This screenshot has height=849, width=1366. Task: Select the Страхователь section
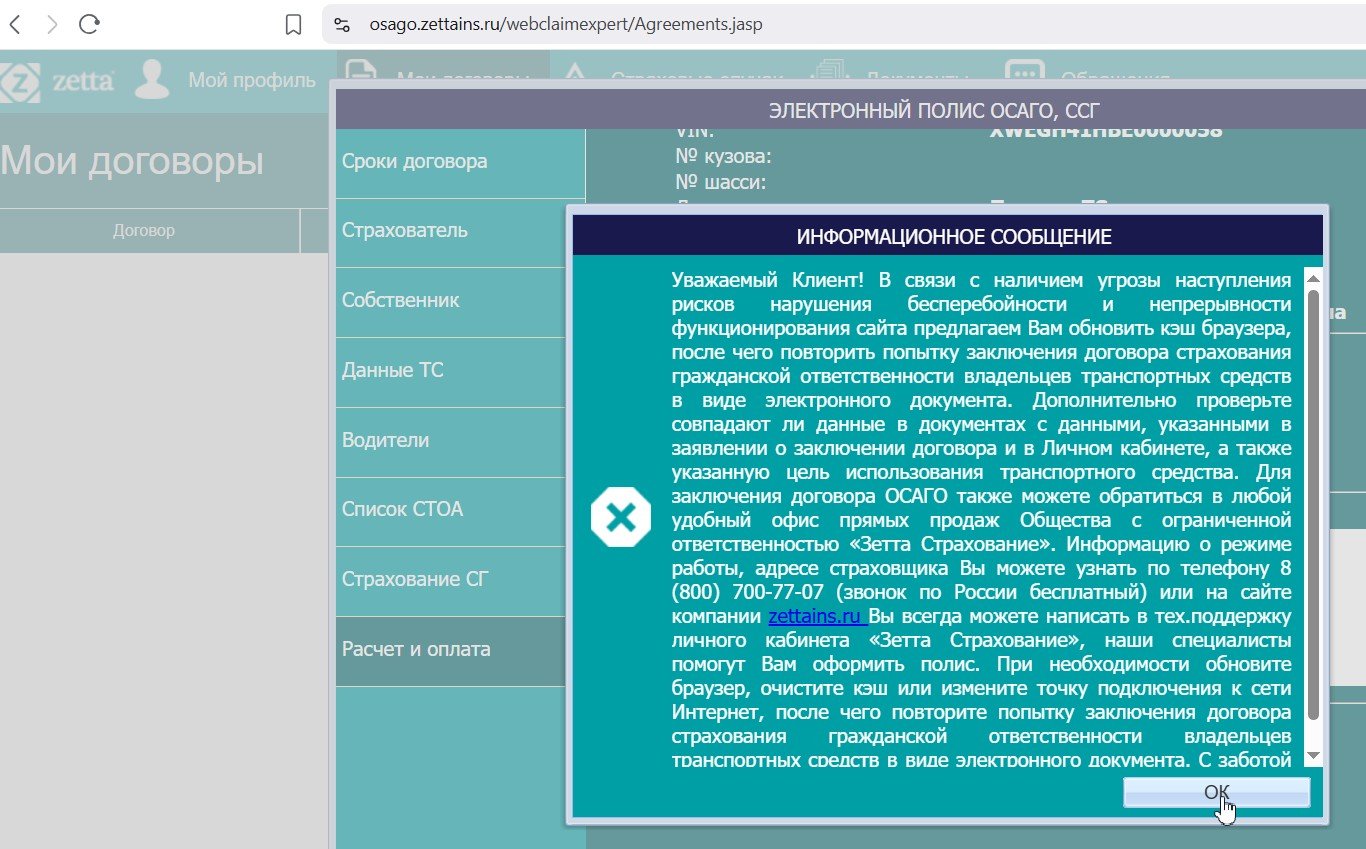pos(405,231)
